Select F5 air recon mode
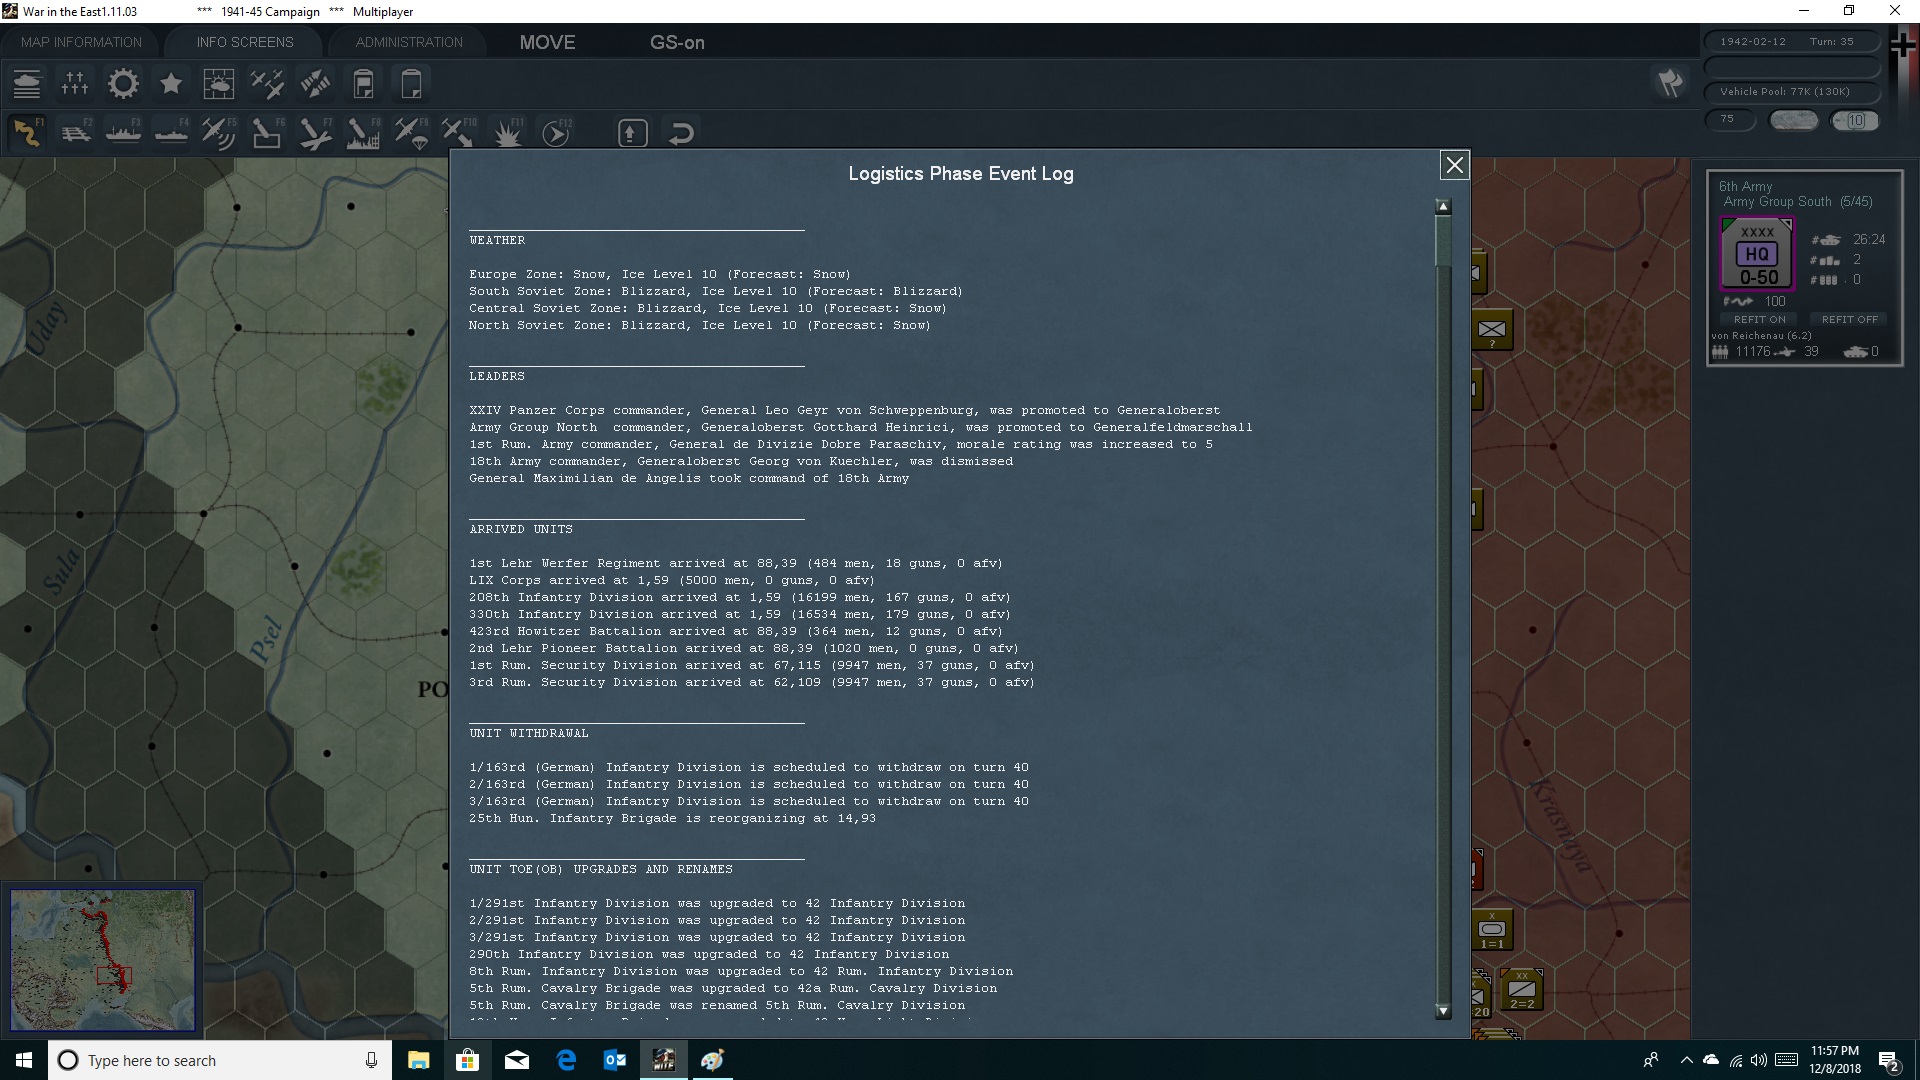Screen dimensions: 1920x1080 (x=219, y=133)
